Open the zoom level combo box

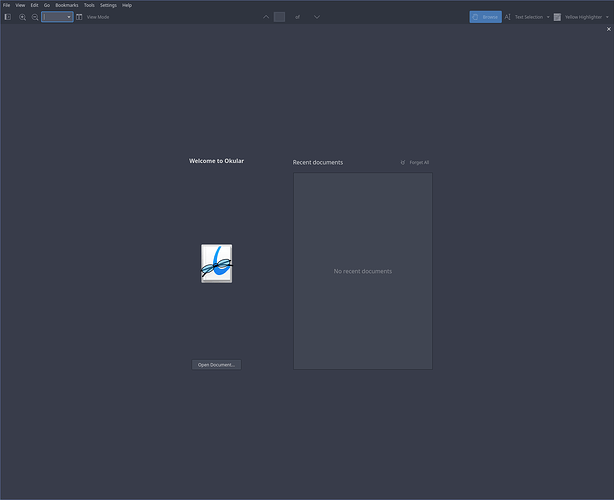click(57, 17)
